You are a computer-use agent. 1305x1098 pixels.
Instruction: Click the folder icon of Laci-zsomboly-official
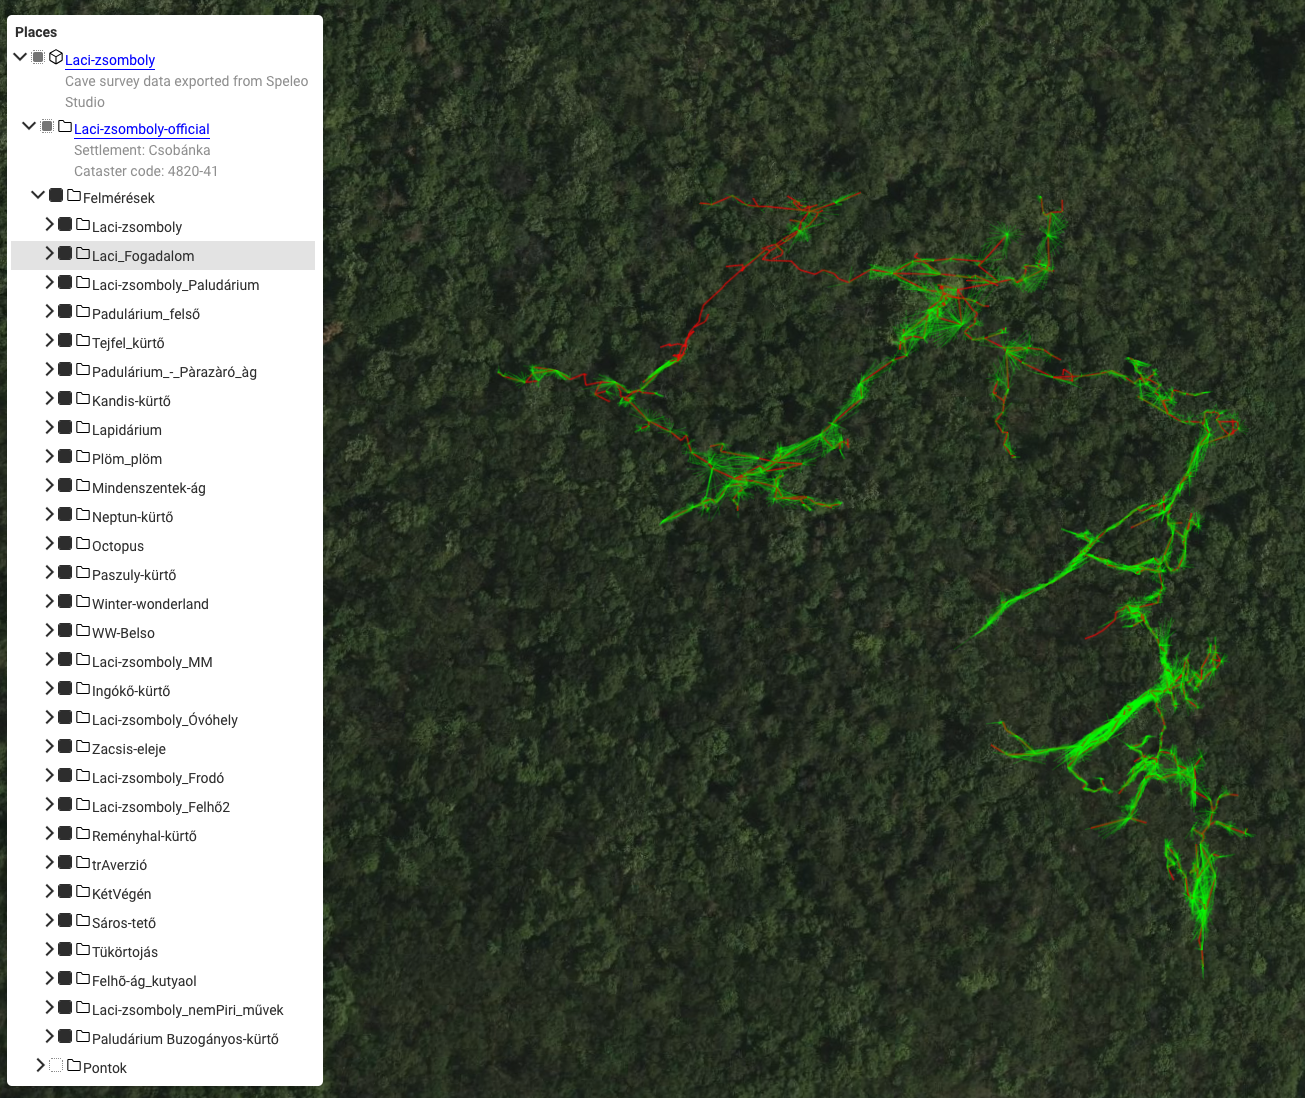coord(65,127)
